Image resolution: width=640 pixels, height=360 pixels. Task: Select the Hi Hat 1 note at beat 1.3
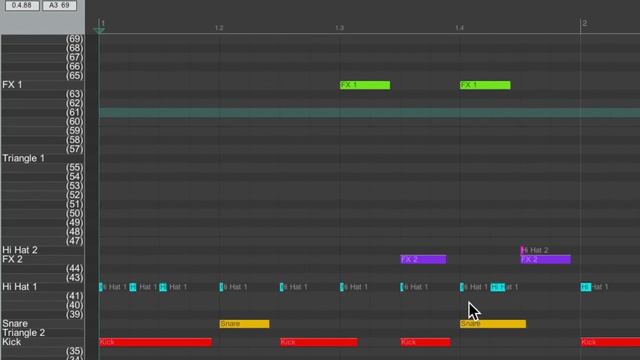[342, 287]
